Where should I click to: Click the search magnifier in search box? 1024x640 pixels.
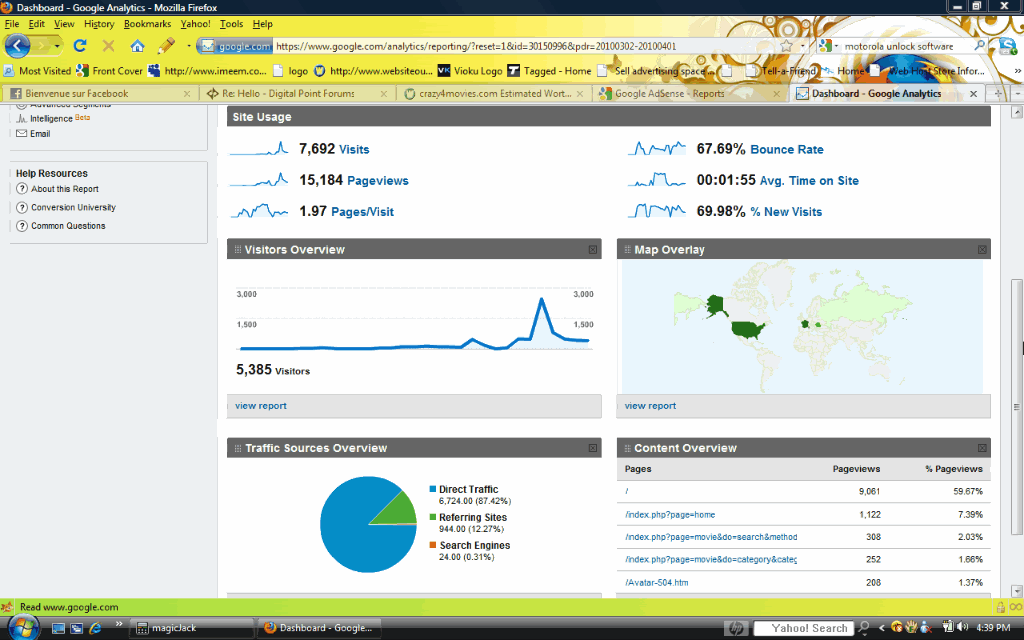click(979, 46)
